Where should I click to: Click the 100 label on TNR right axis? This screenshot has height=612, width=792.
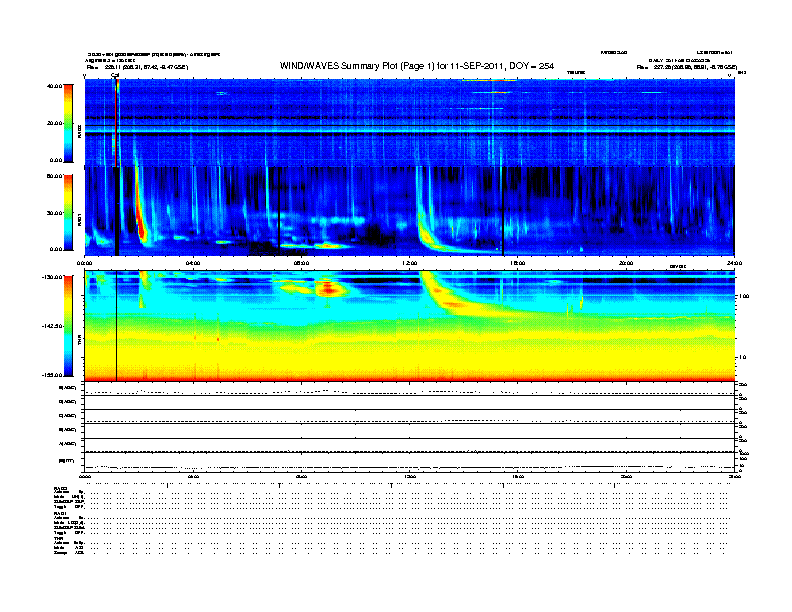coord(744,296)
